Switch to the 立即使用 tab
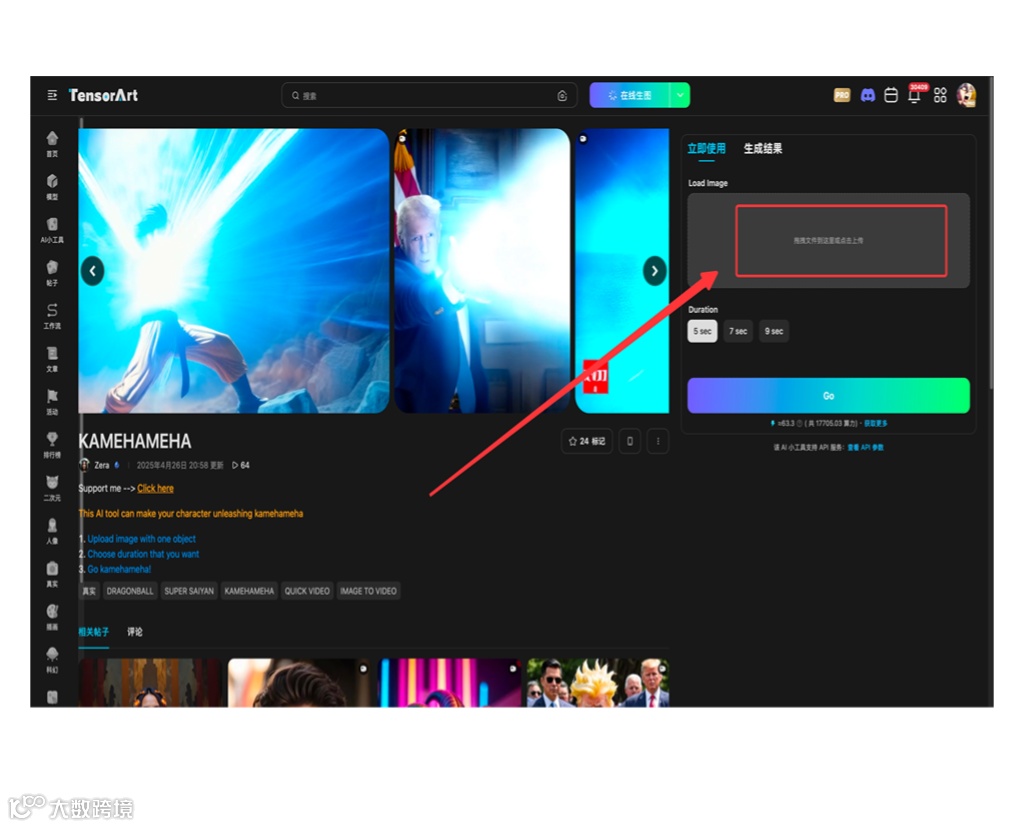The height and width of the screenshot is (827, 1024). [x=706, y=148]
